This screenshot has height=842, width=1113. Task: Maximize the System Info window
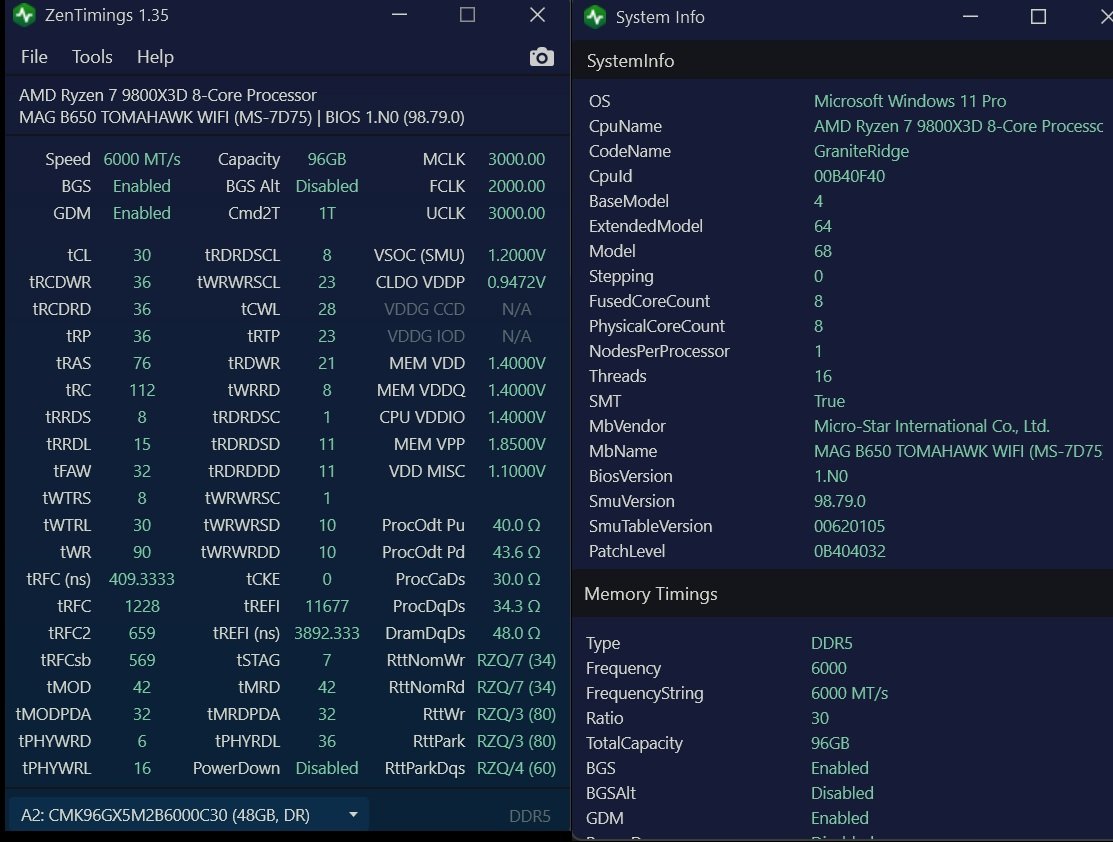[x=1038, y=16]
